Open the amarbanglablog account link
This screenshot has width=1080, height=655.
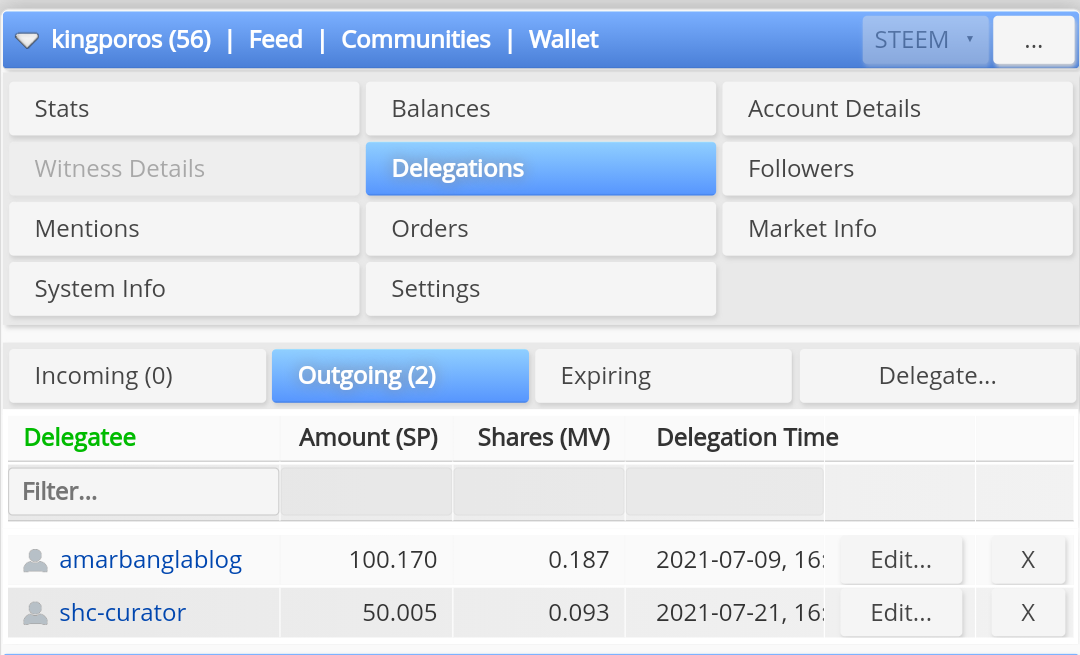[151, 560]
